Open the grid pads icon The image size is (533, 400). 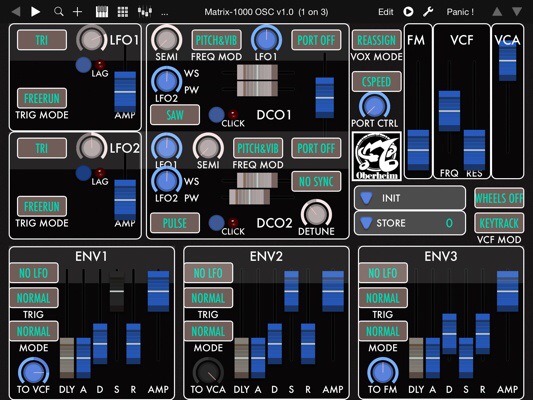[x=123, y=12]
